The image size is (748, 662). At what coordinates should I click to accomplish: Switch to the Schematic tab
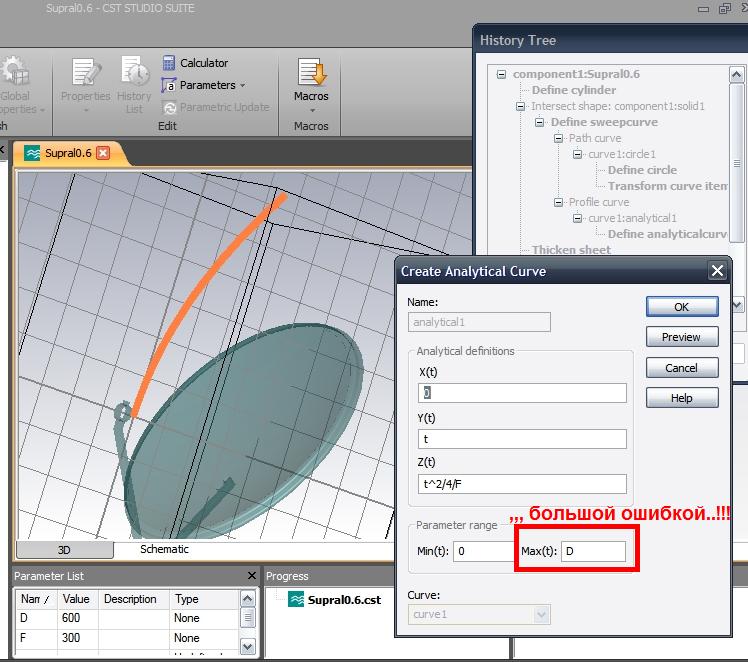(x=164, y=549)
